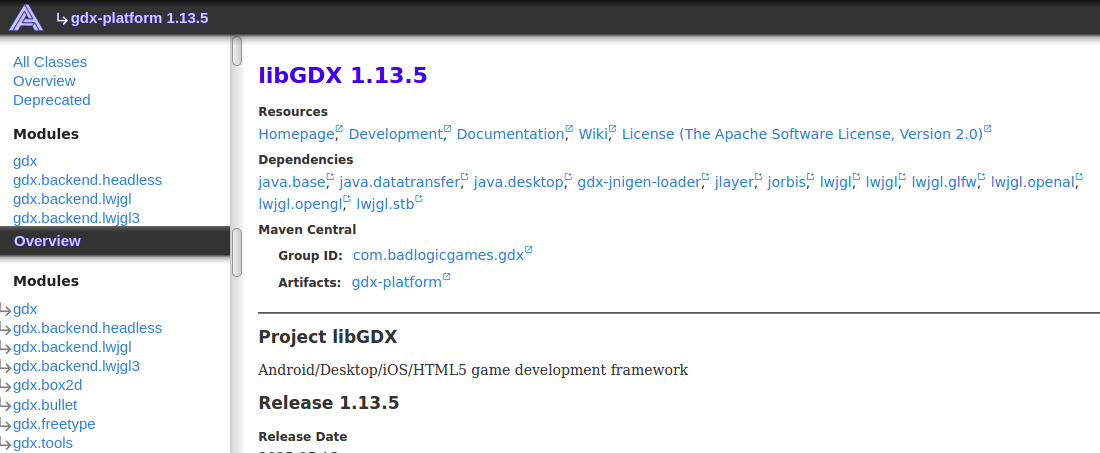Screen dimensions: 1100x453
Task: Click the javadoc link icon after java.desktop
Action: click(x=568, y=178)
